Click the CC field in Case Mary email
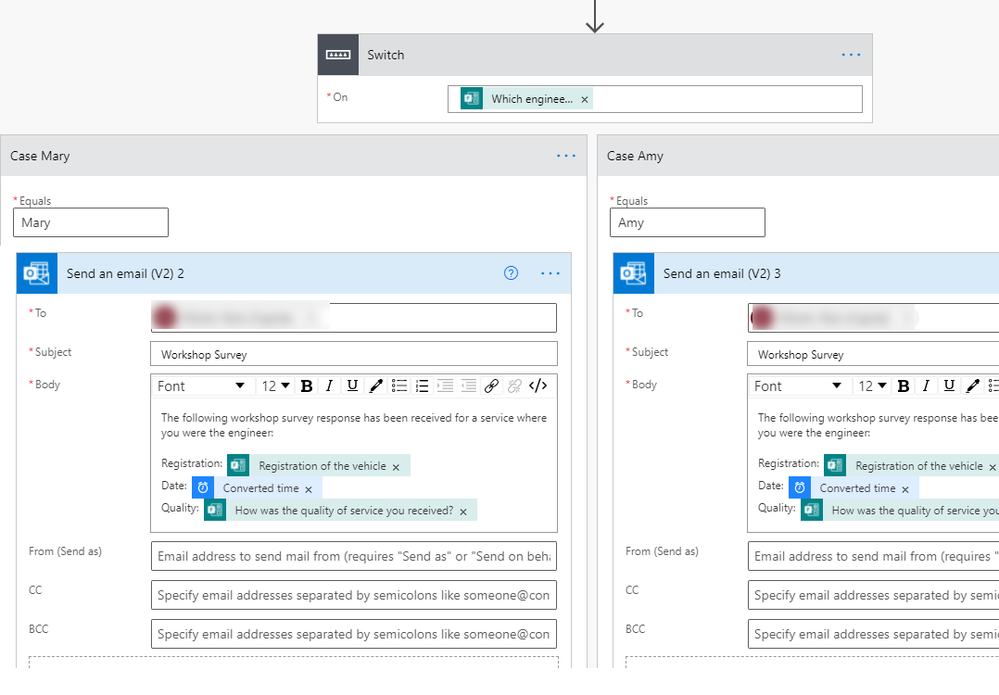Screen dimensions: 999x695 pyautogui.click(x=354, y=595)
